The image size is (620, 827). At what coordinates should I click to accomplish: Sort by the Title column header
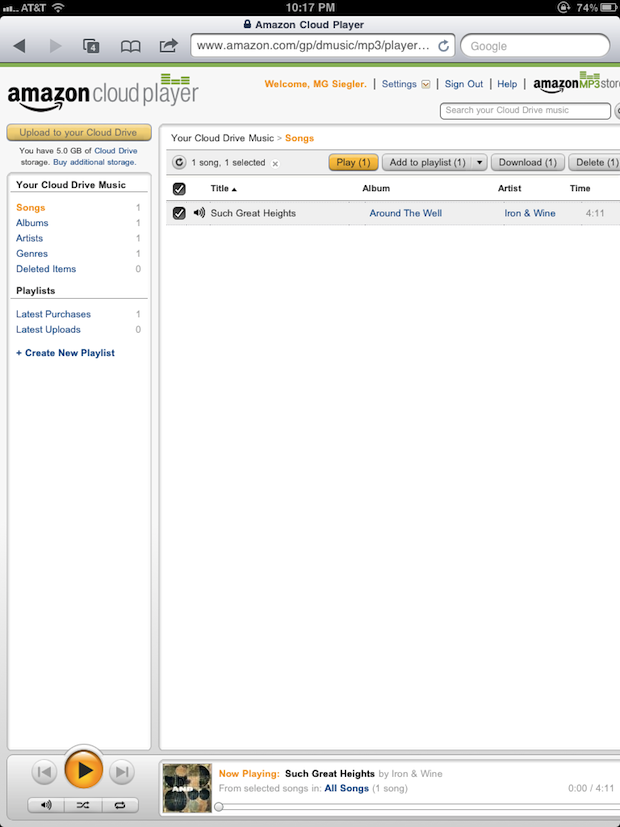pos(224,188)
